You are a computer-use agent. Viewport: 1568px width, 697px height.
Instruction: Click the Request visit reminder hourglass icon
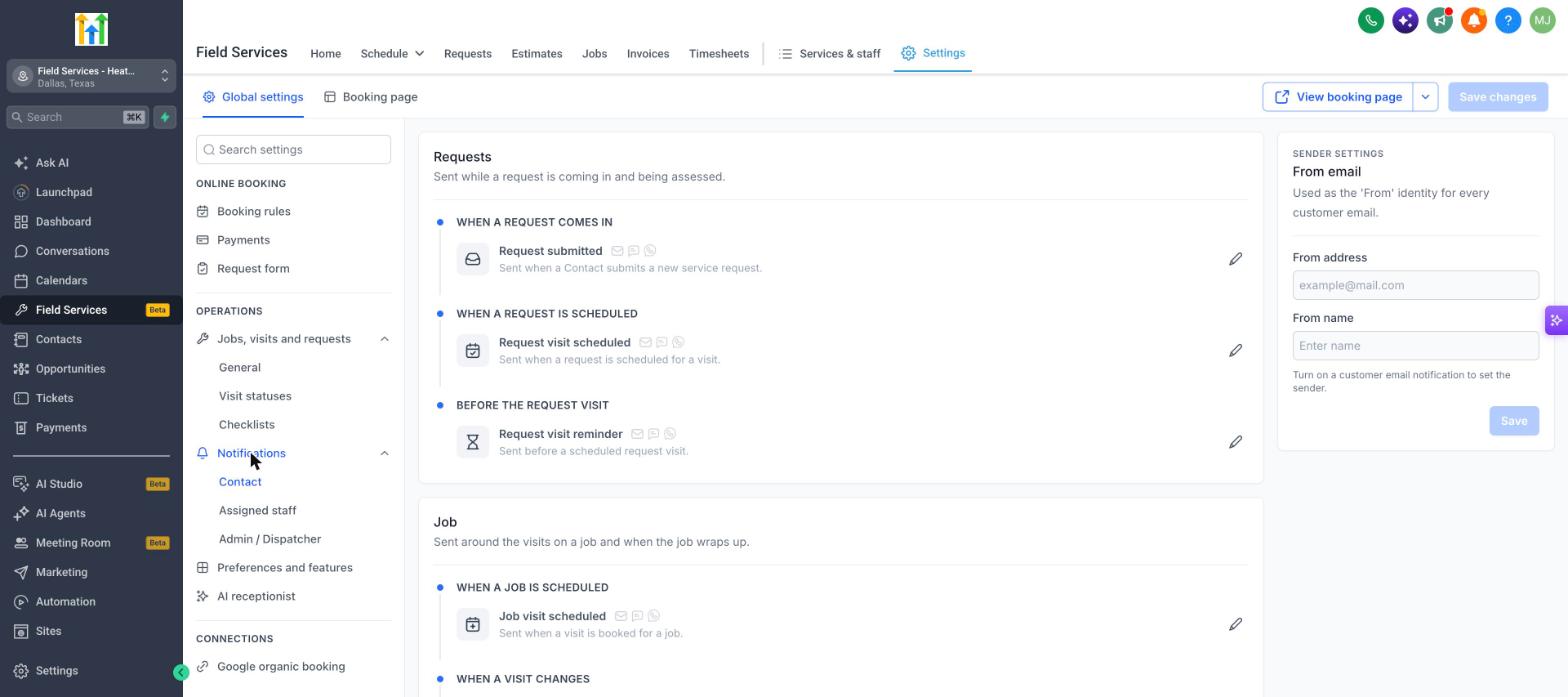click(473, 442)
